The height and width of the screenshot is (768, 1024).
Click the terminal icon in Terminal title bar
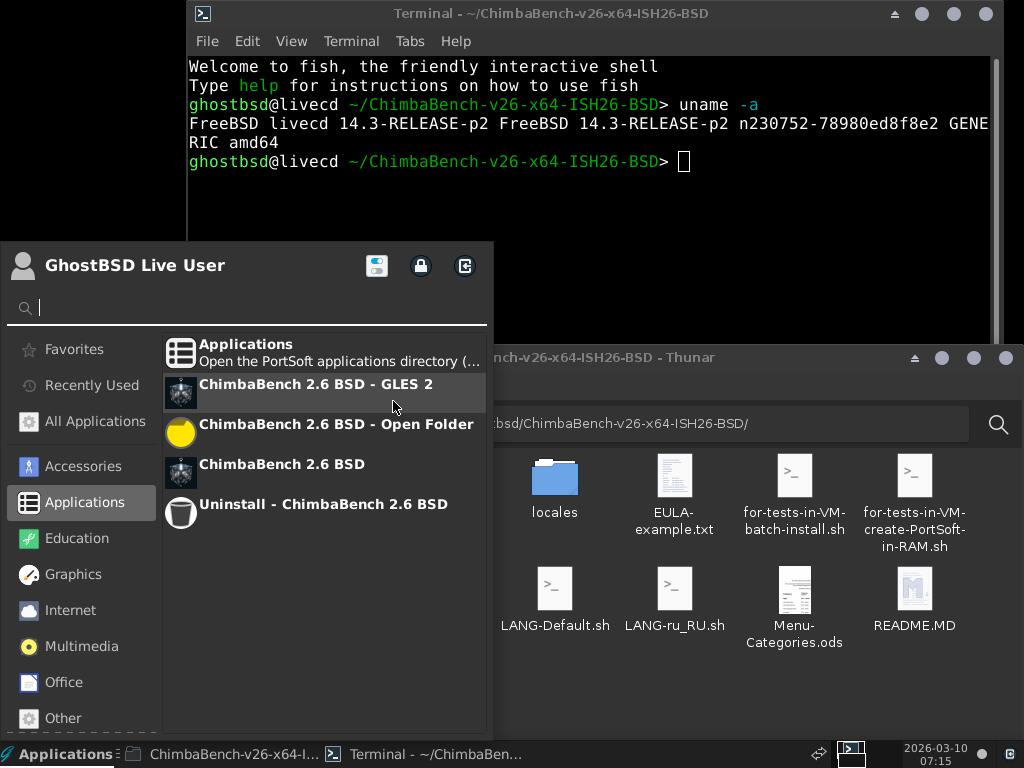pos(203,14)
